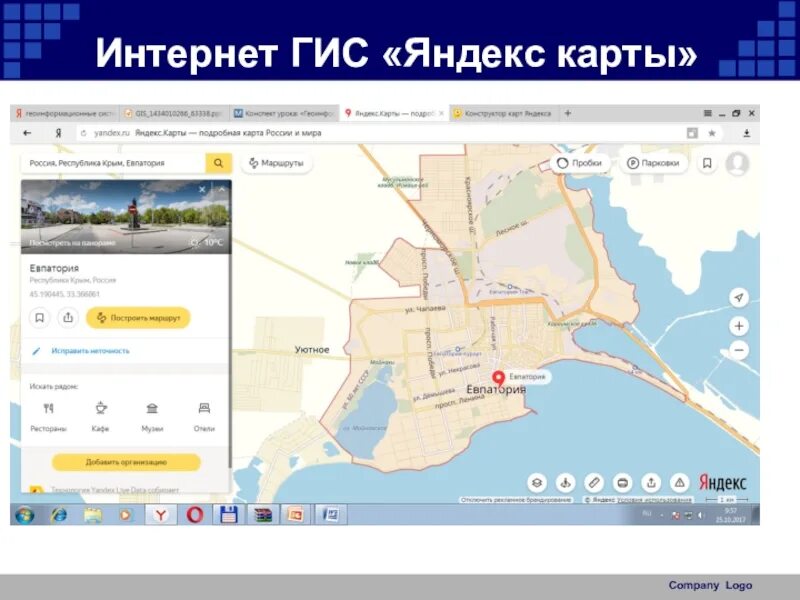Viewport: 800px width, 600px height.
Task: Open Opera taskbar icon
Action: click(x=194, y=515)
